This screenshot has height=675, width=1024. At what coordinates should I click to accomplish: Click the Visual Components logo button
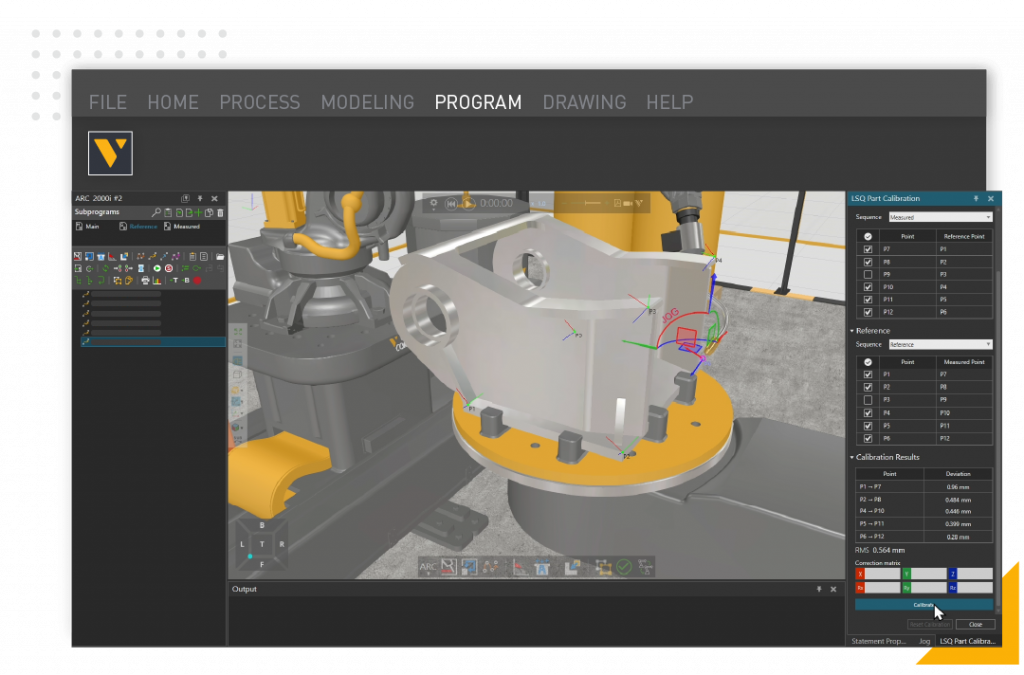click(x=110, y=153)
